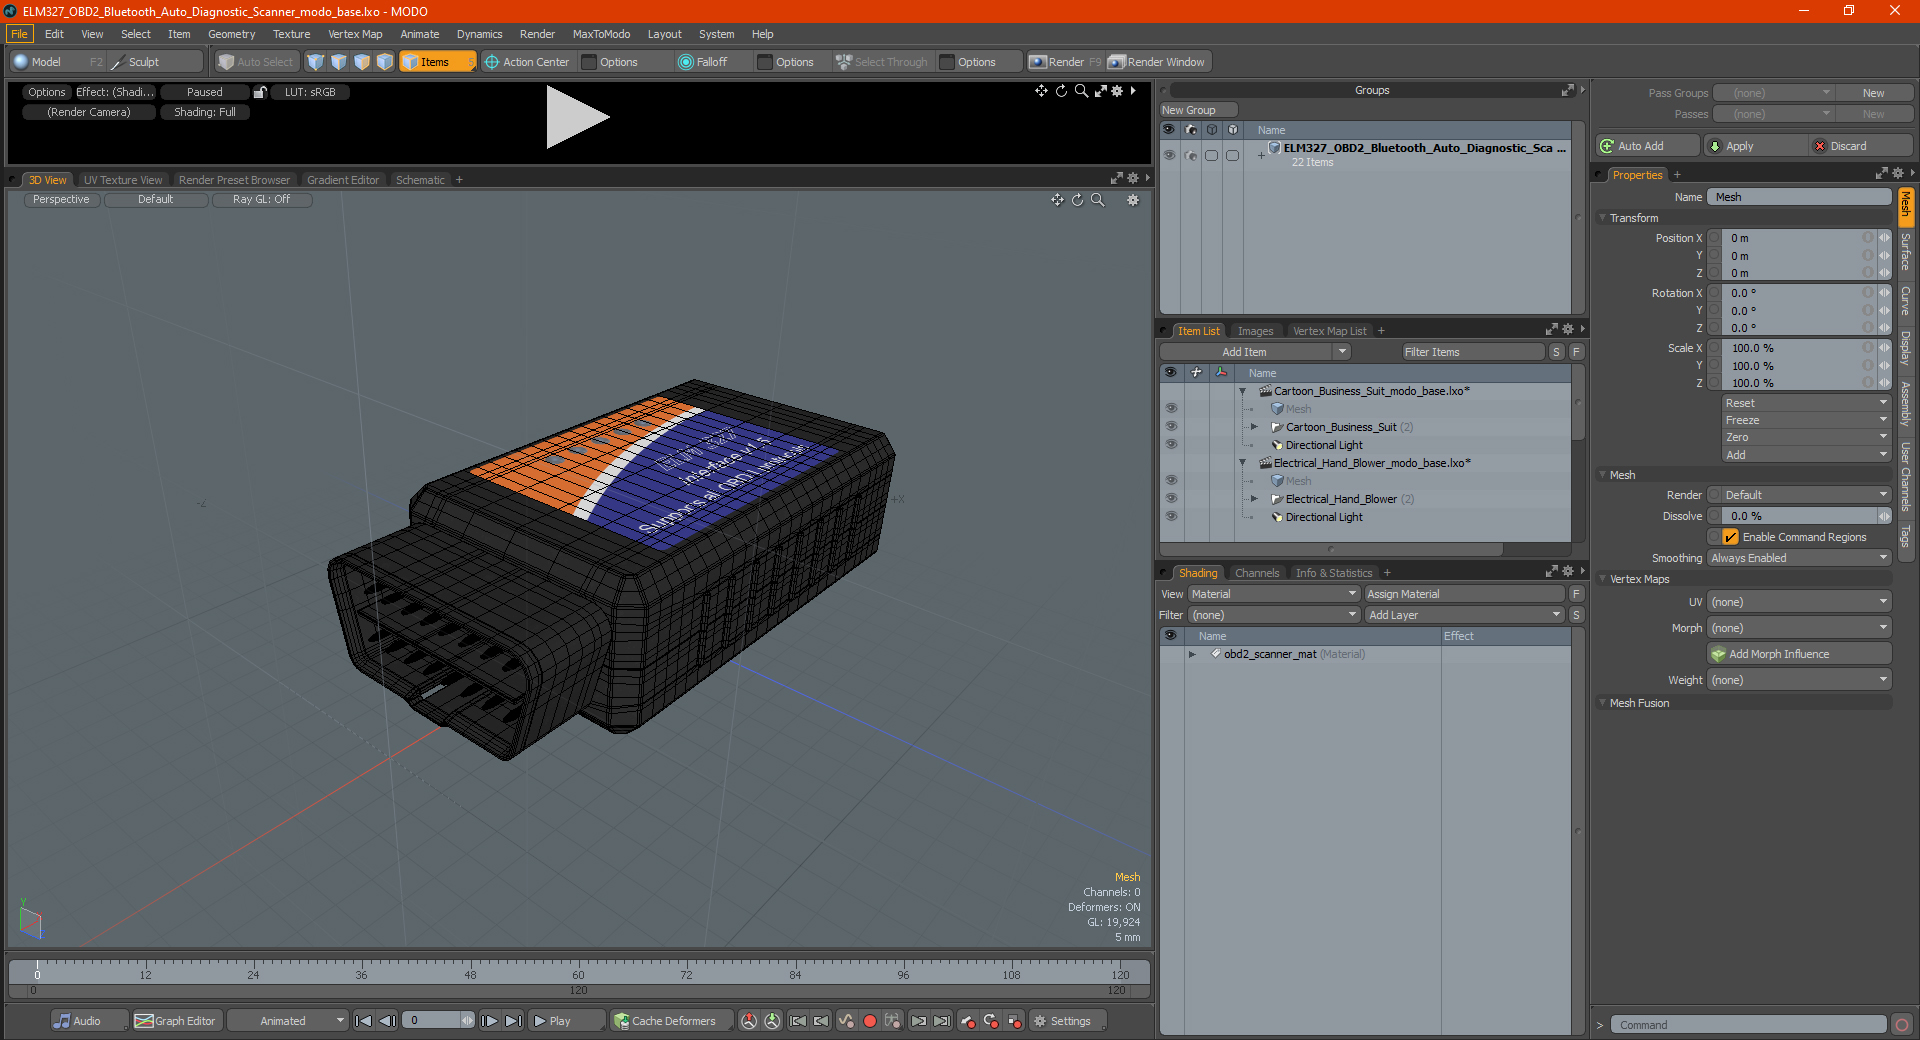Activate Items selection mode

[x=437, y=62]
